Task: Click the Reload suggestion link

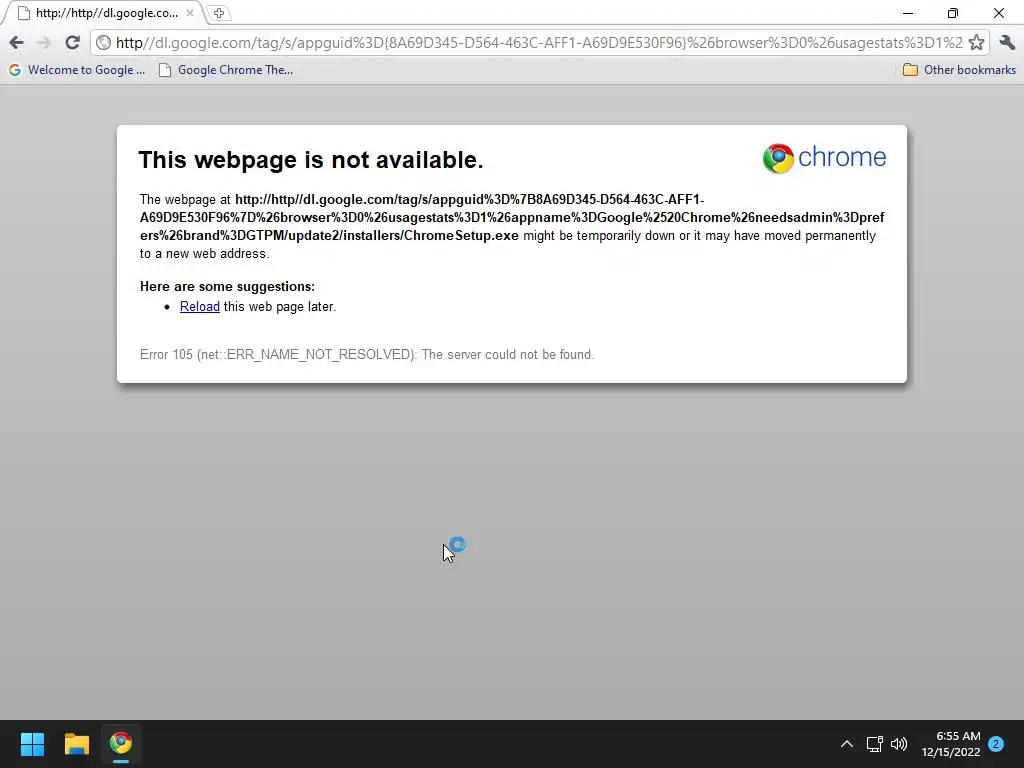Action: tap(200, 306)
